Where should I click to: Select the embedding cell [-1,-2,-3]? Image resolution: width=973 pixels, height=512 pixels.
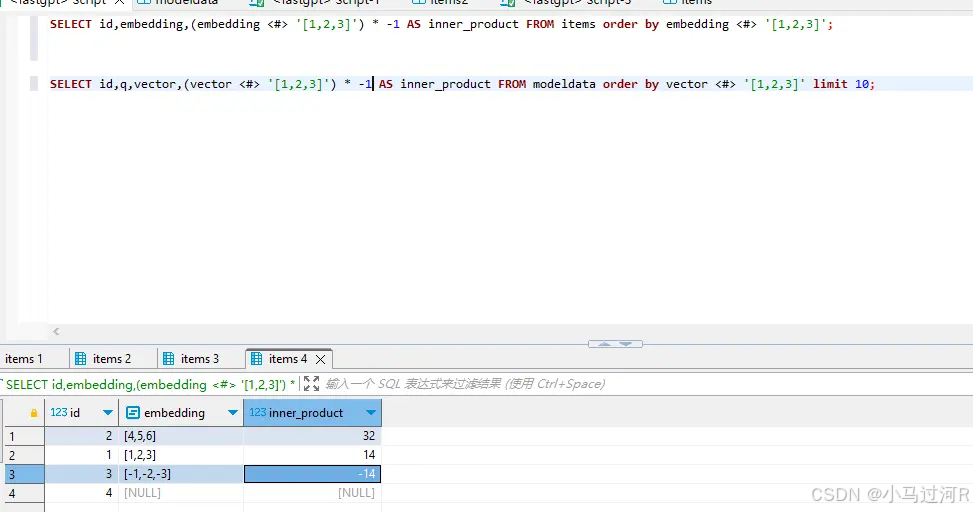click(x=181, y=474)
